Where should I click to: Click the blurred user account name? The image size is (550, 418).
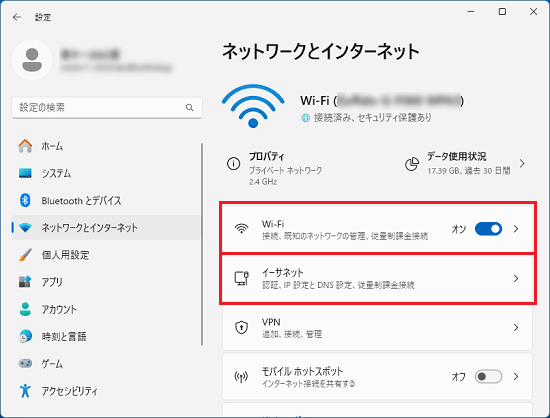point(90,54)
